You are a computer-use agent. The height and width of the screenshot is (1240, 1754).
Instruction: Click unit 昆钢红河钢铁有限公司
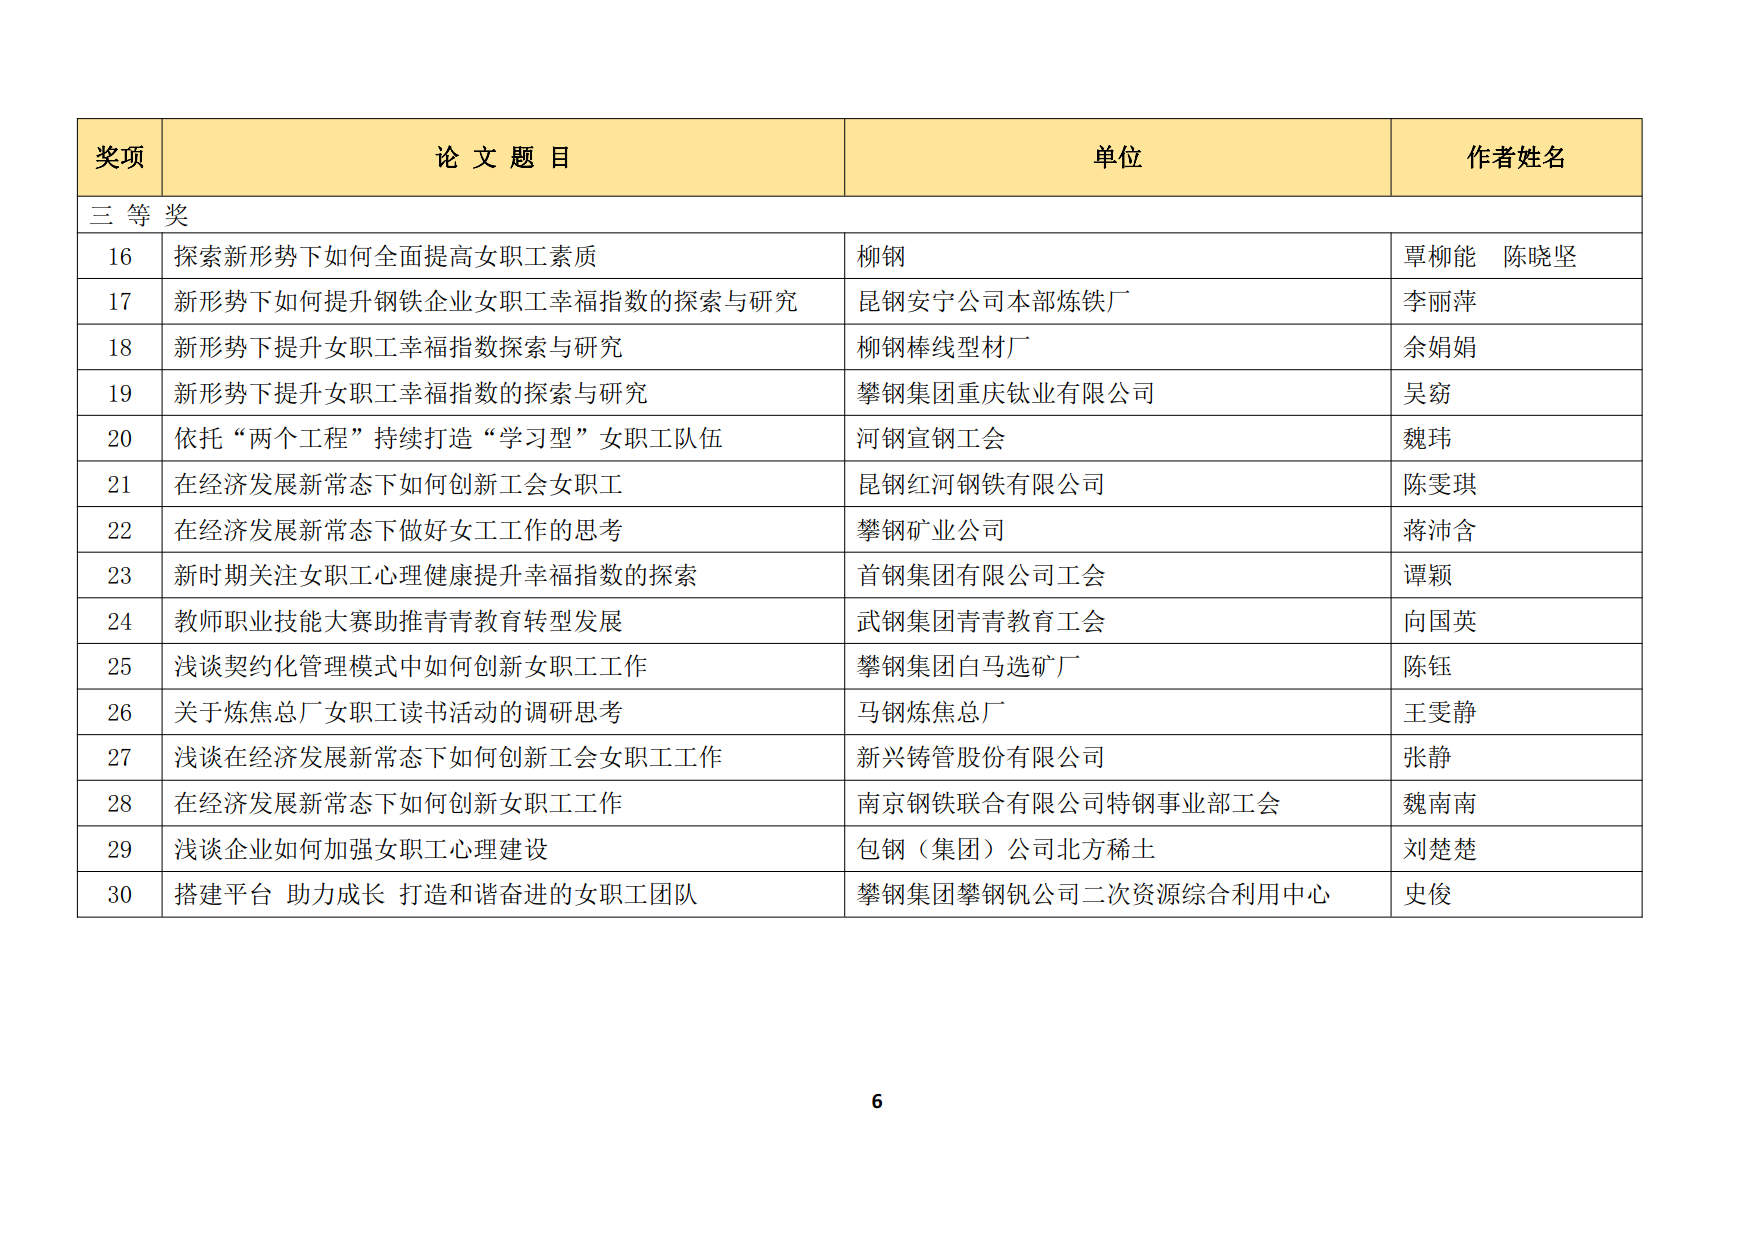(981, 485)
